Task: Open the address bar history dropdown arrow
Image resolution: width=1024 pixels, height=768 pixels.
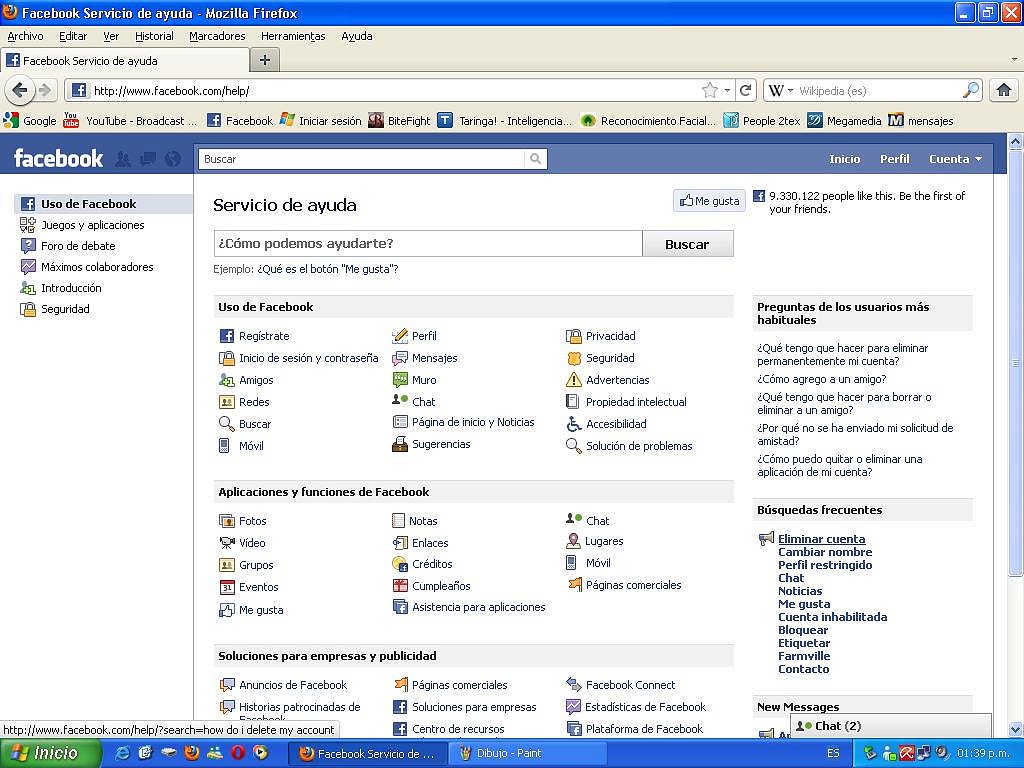Action: [727, 90]
